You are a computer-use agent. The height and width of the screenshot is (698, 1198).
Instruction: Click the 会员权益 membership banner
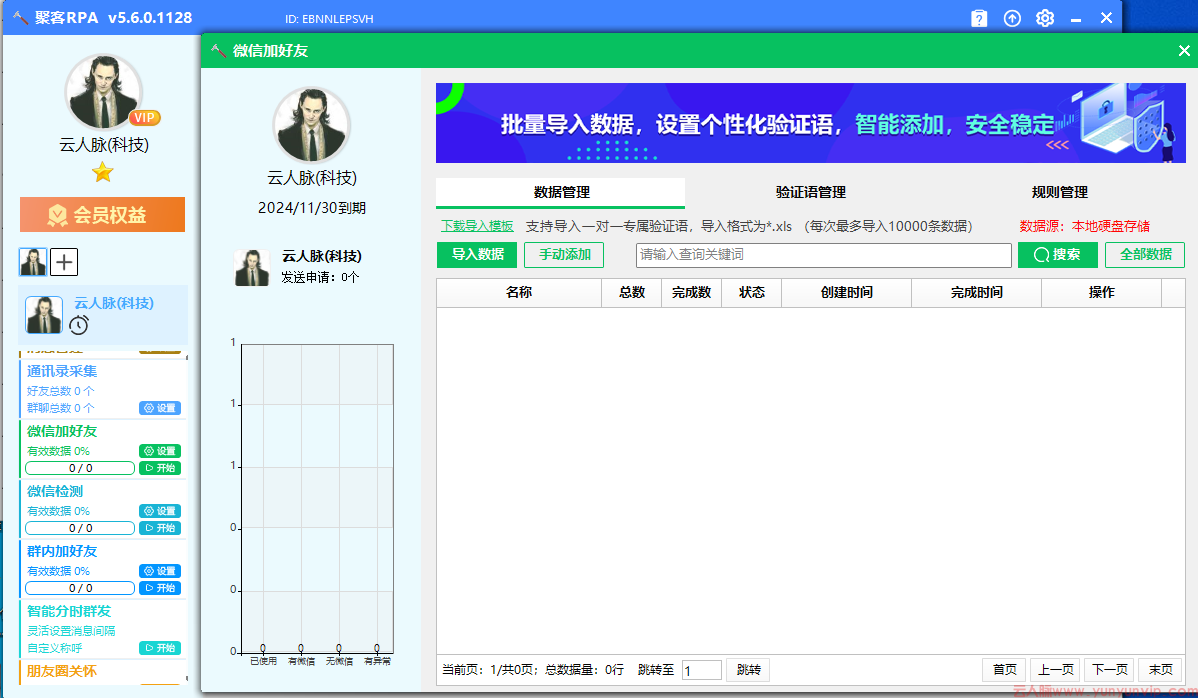pyautogui.click(x=102, y=215)
